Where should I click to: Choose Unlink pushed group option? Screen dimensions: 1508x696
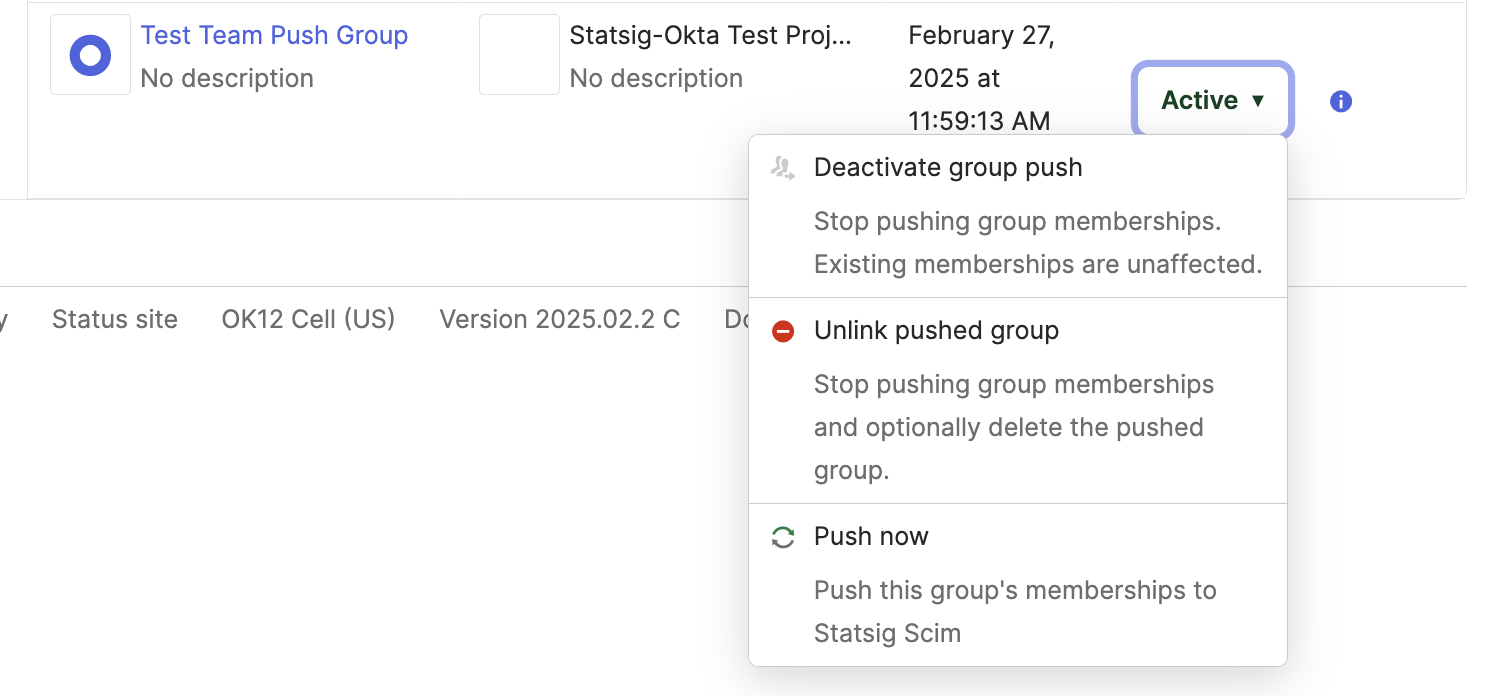pyautogui.click(x=936, y=331)
